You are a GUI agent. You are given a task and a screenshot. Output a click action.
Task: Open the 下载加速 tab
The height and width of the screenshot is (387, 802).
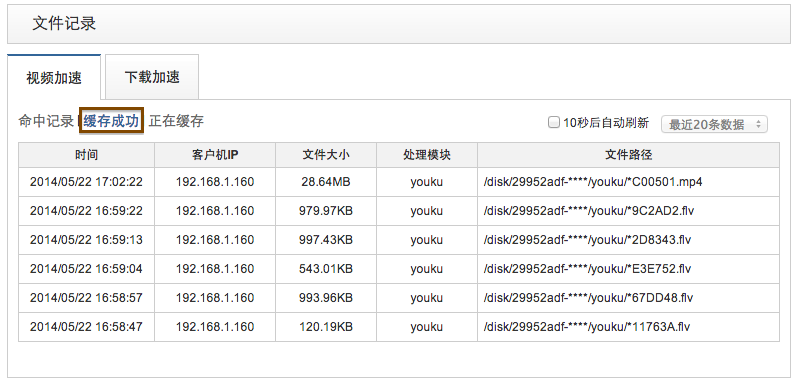click(x=152, y=77)
